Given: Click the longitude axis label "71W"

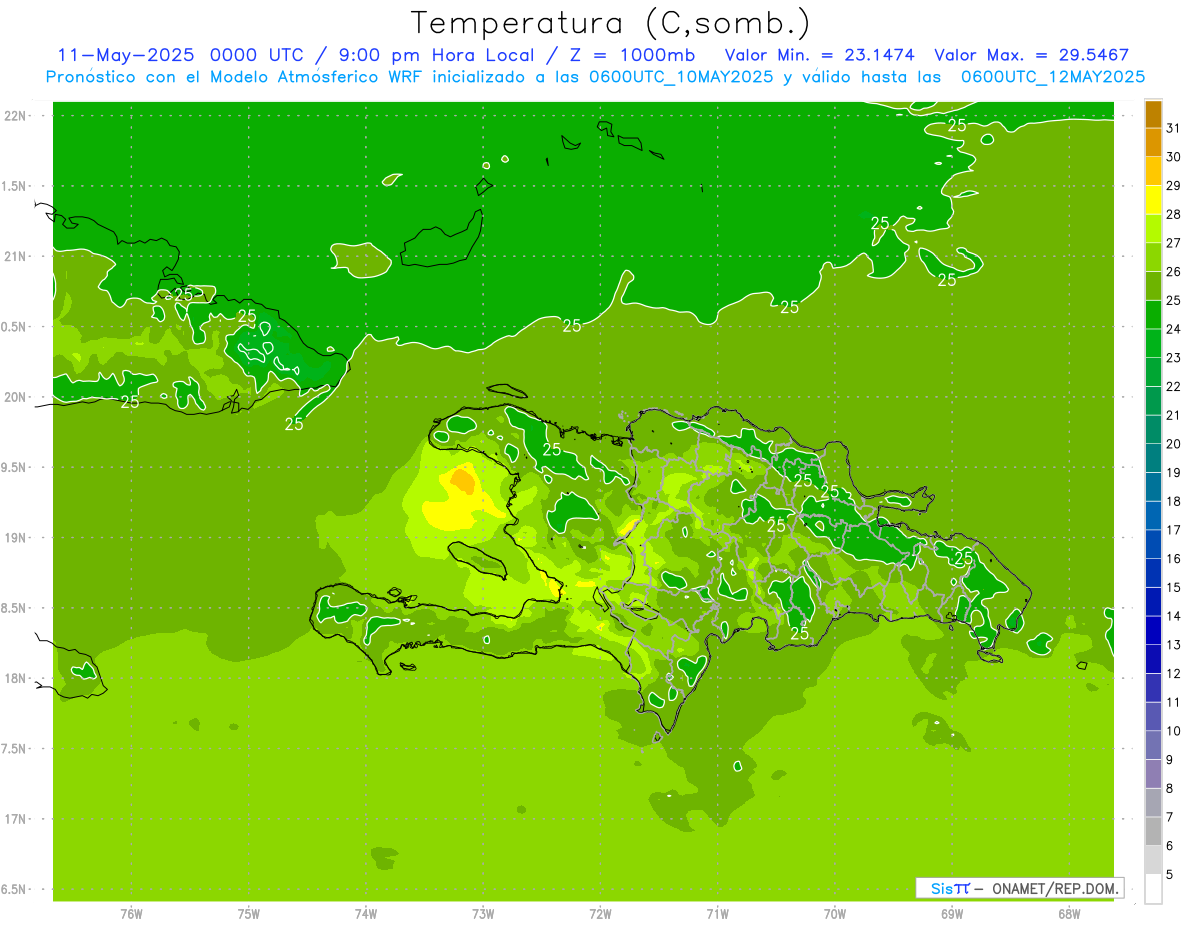Looking at the screenshot, I should pyautogui.click(x=717, y=914).
